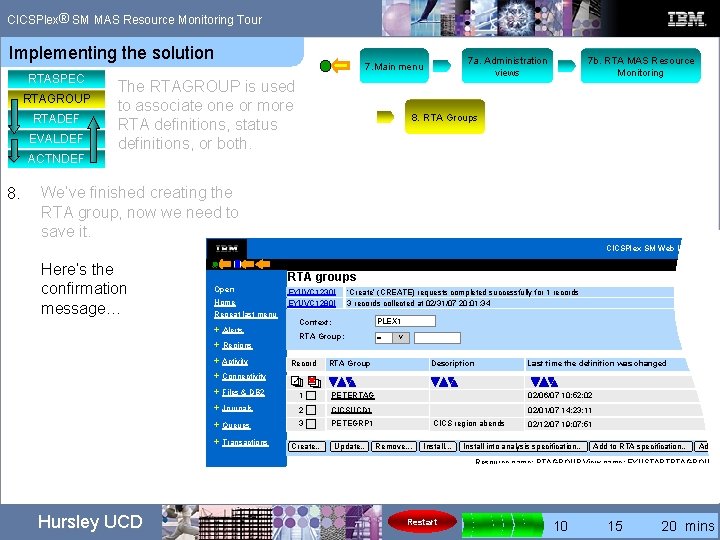Click the red Restart button
This screenshot has height=540, width=720.
[x=422, y=522]
